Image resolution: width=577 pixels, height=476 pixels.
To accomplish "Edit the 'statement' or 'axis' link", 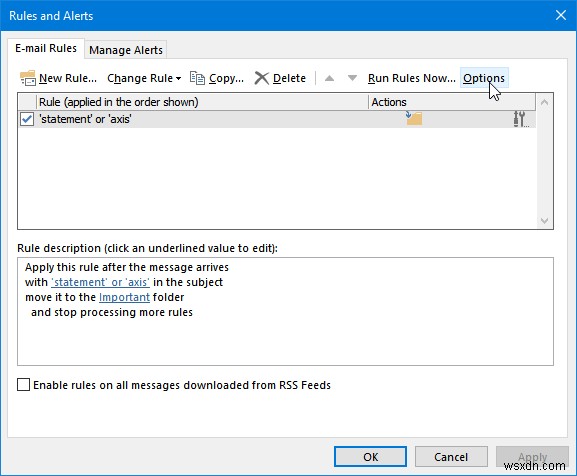I will click(100, 282).
